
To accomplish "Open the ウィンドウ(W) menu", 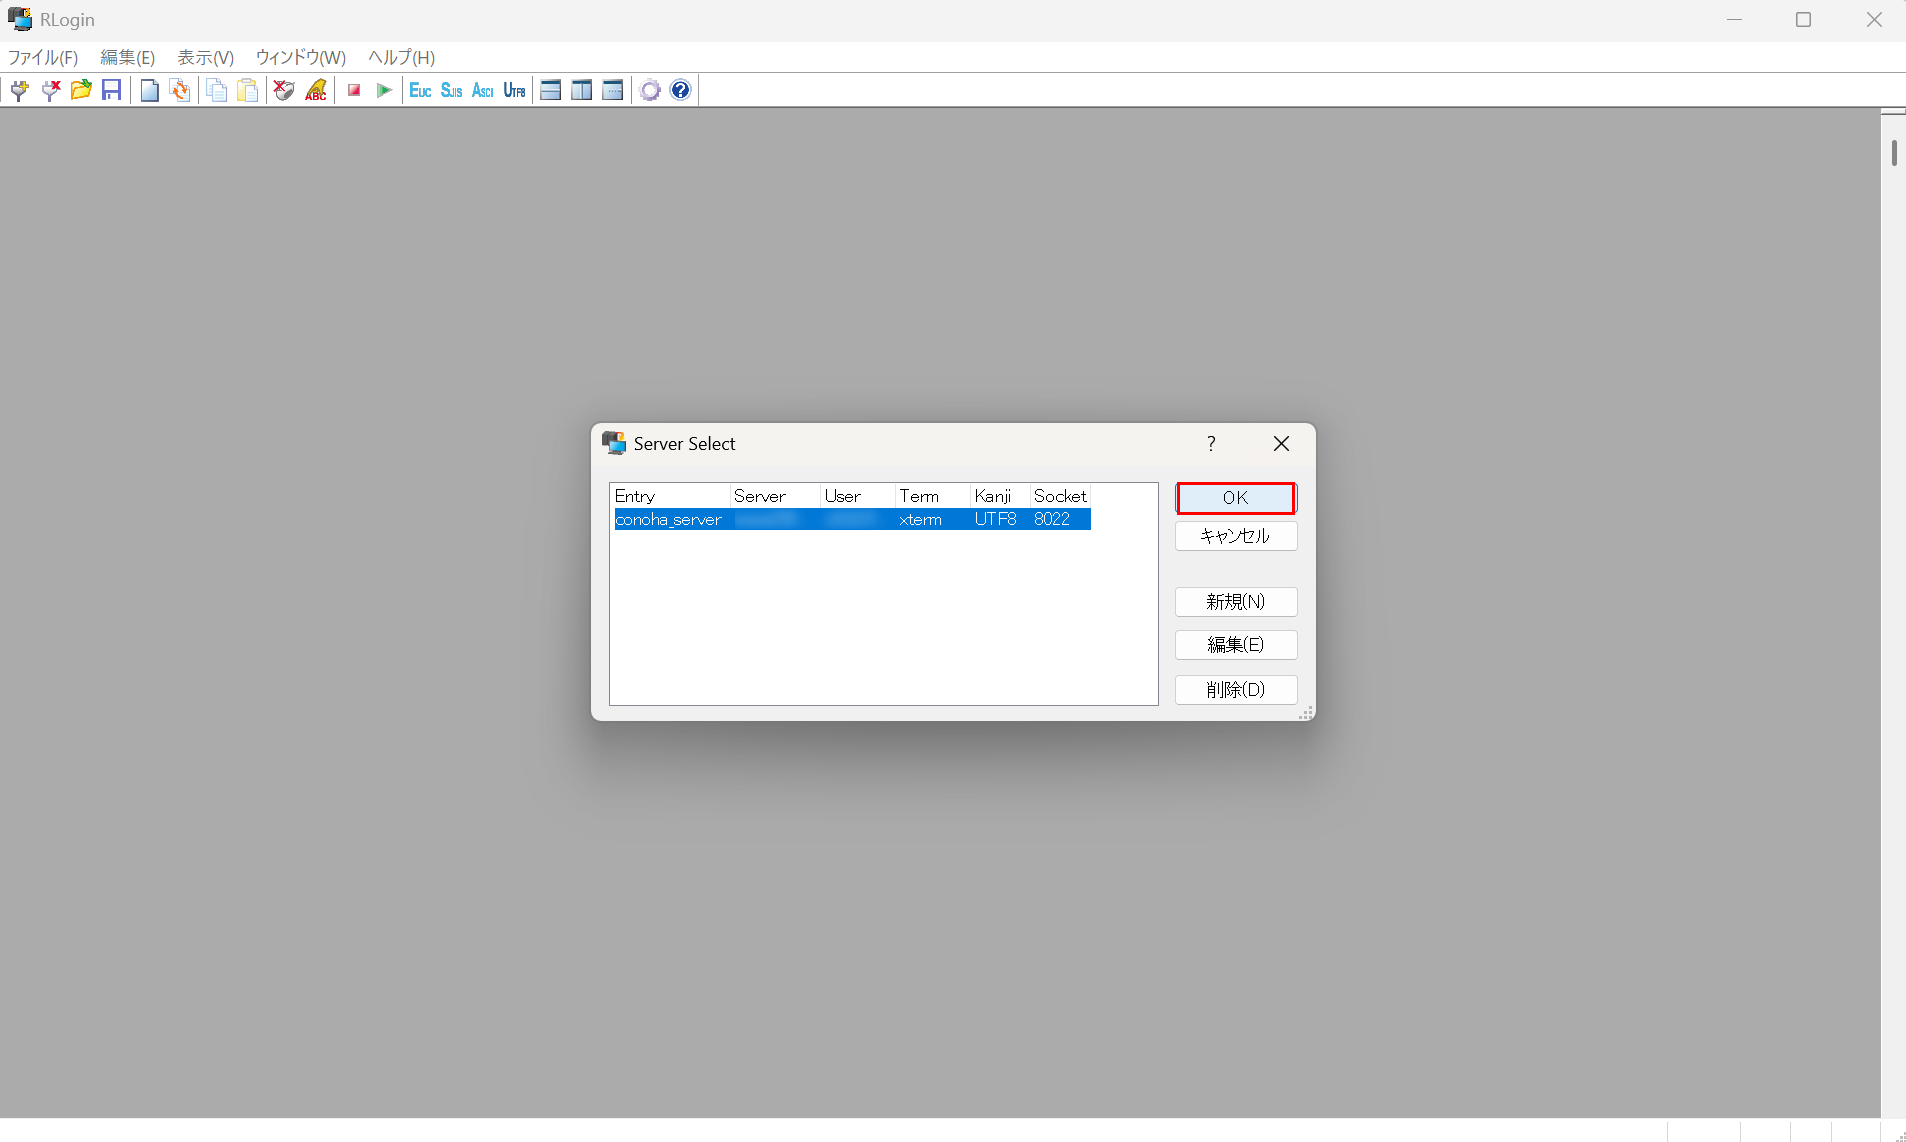I will pyautogui.click(x=300, y=57).
